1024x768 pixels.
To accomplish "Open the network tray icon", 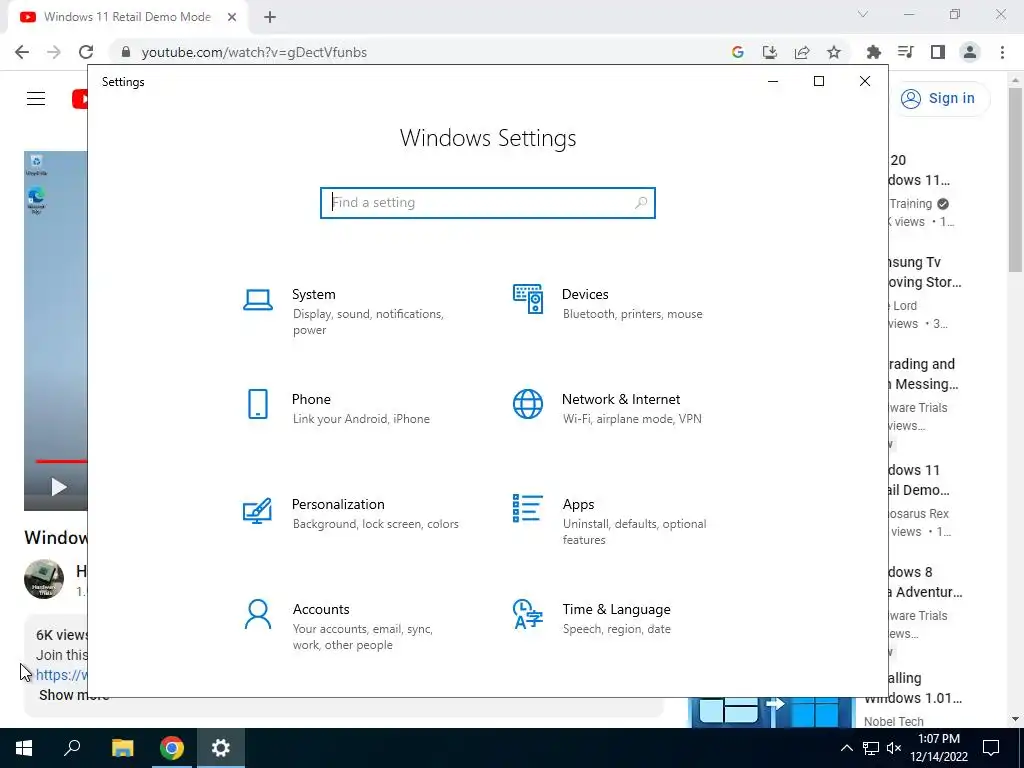I will [871, 748].
